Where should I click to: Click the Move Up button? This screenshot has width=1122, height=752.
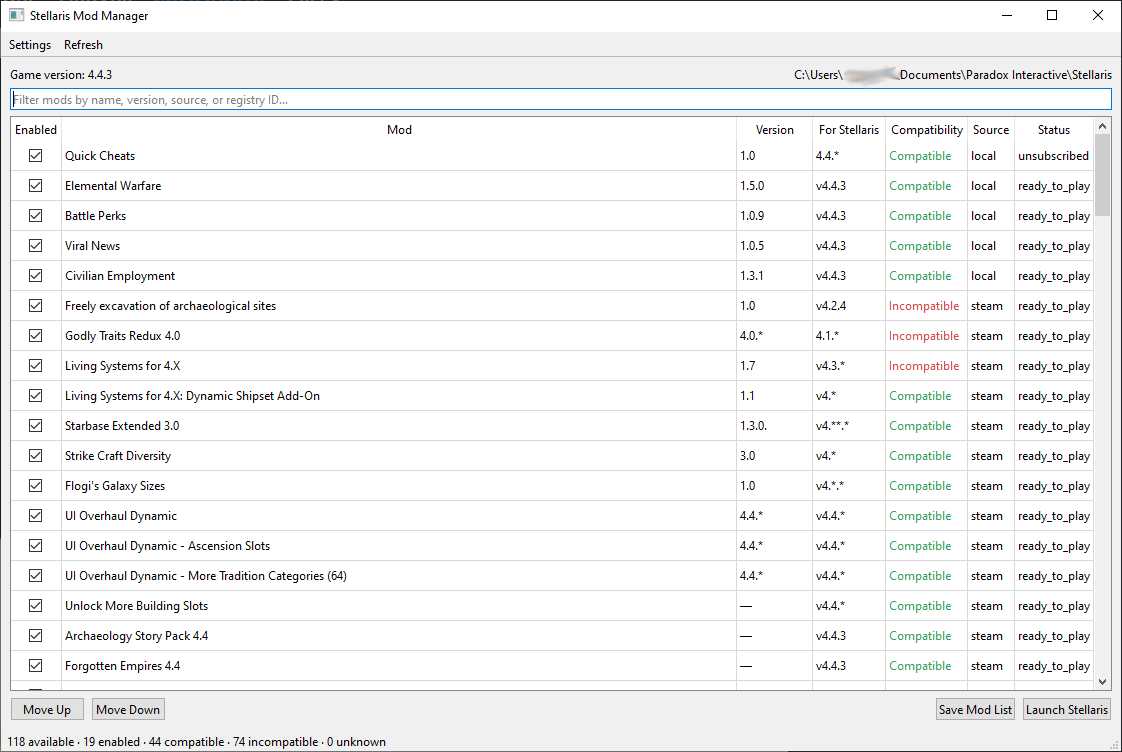point(47,709)
